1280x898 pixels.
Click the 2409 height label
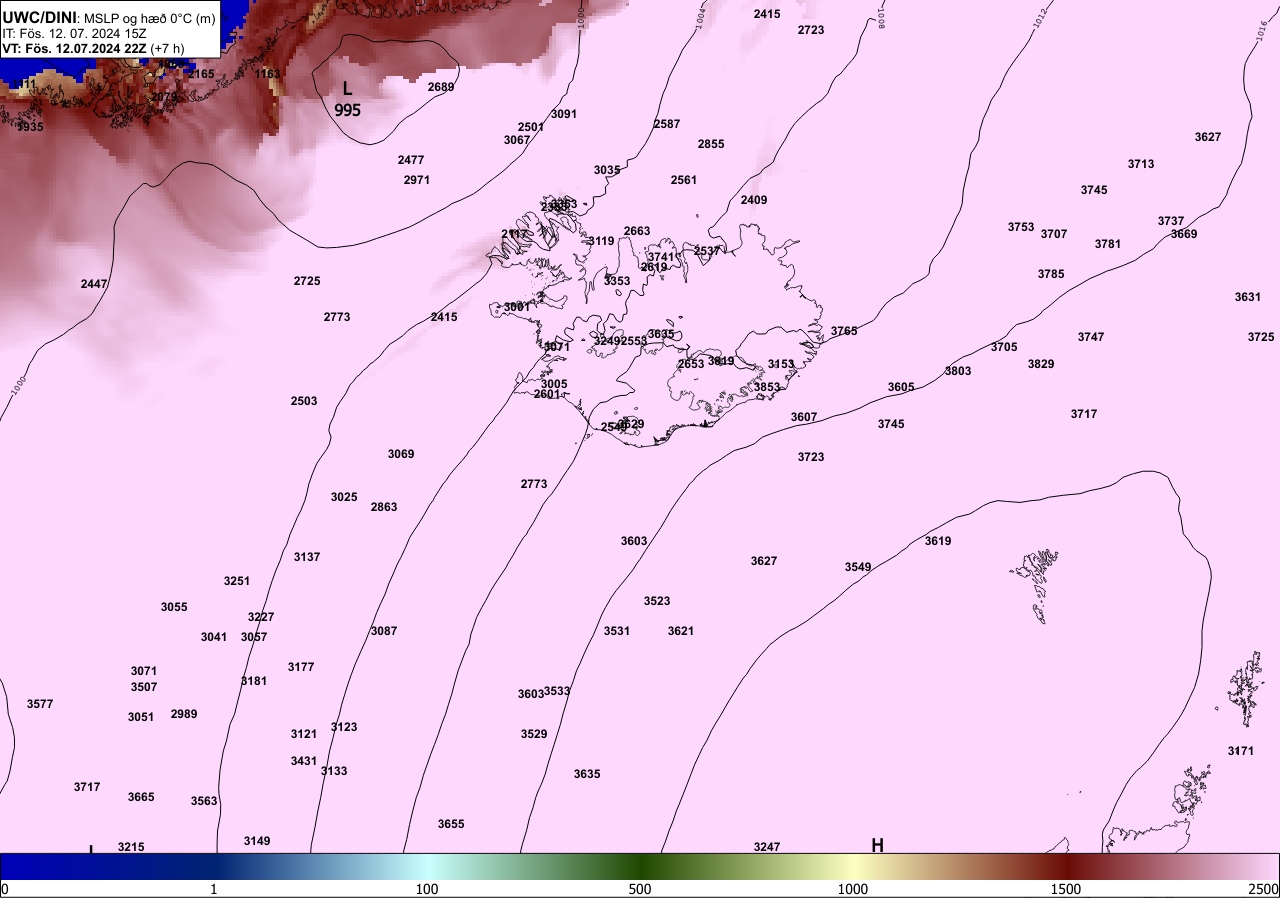click(754, 200)
